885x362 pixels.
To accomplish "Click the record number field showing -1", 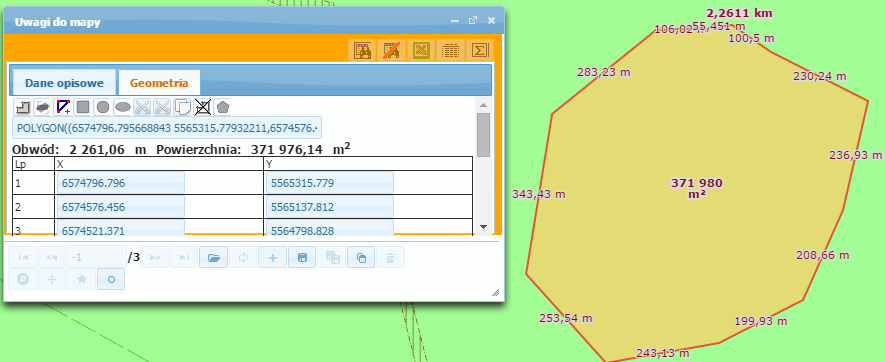I will (97, 258).
